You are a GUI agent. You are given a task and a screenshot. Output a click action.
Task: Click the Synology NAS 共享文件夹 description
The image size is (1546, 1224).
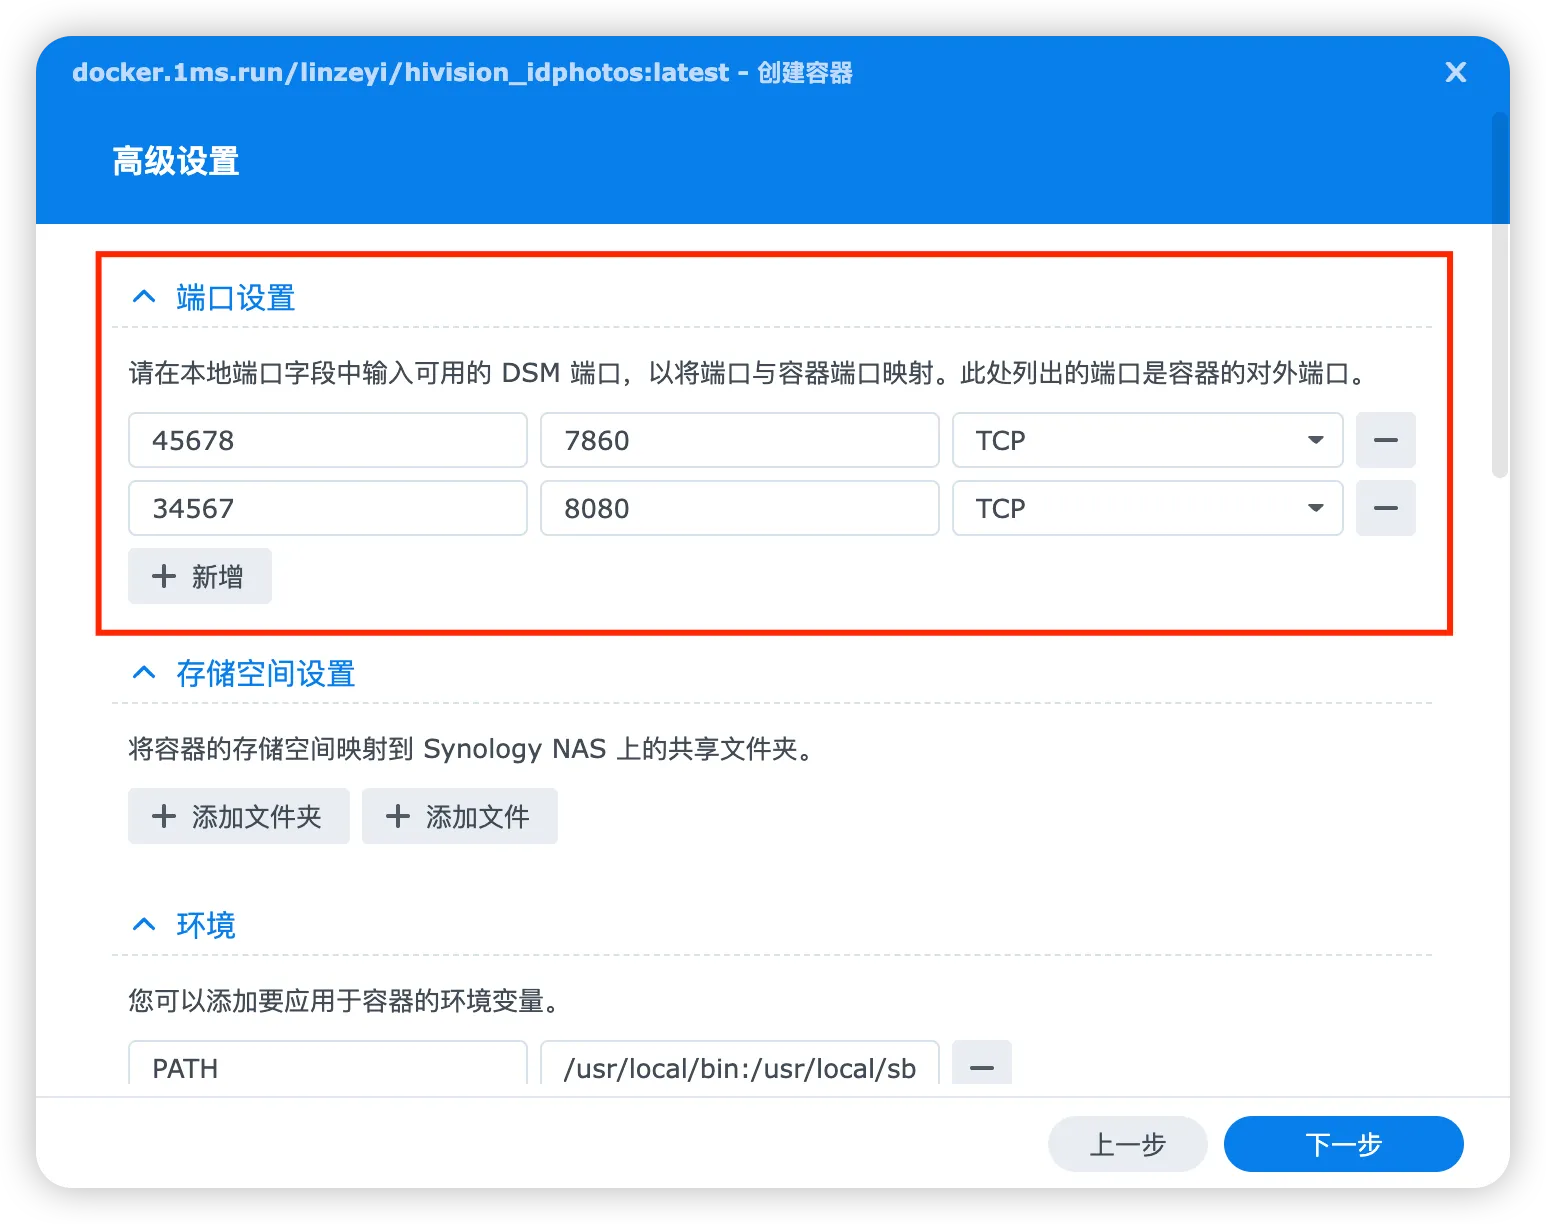click(472, 749)
